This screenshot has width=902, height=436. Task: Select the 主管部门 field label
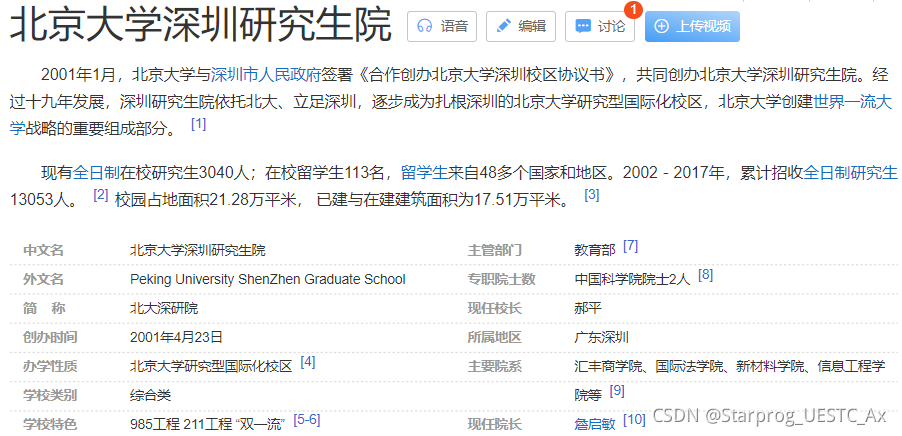[495, 251]
